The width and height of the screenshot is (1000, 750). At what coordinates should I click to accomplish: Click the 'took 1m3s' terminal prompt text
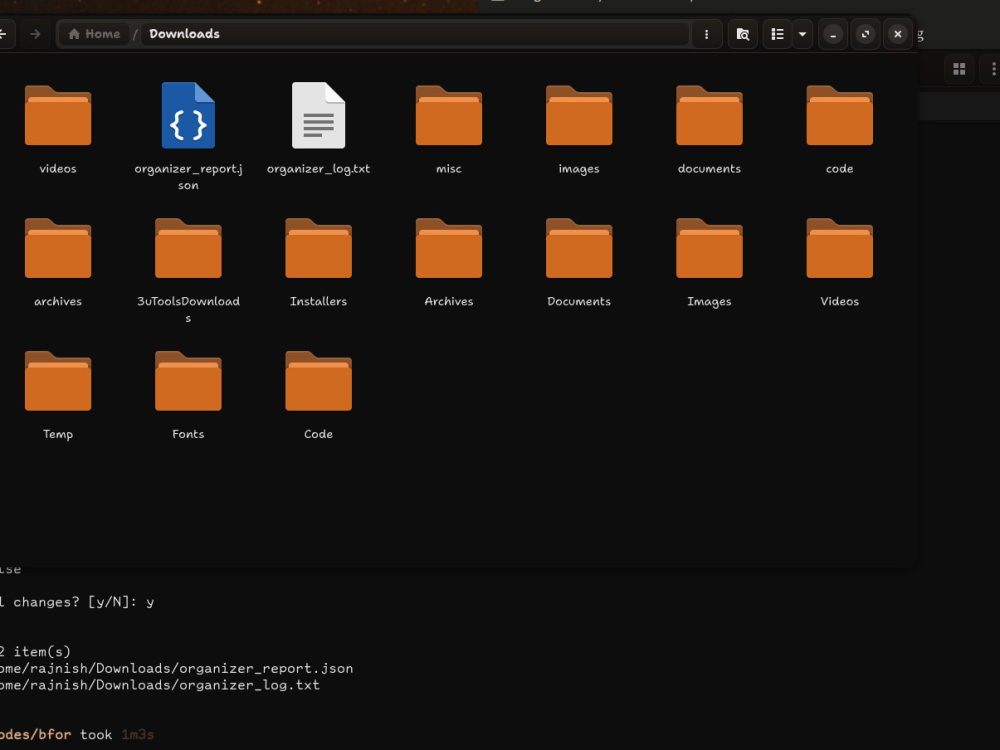click(117, 735)
